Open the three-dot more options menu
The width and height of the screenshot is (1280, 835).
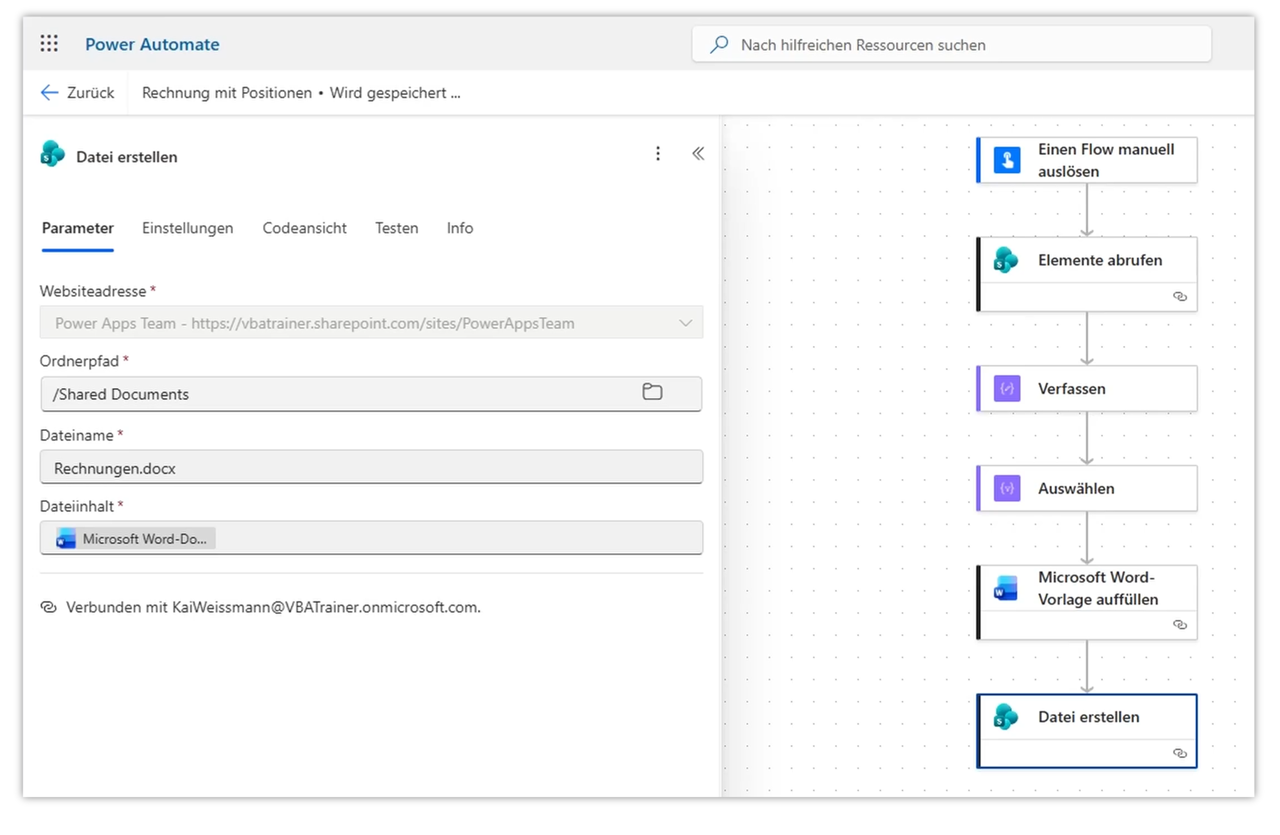[658, 154]
